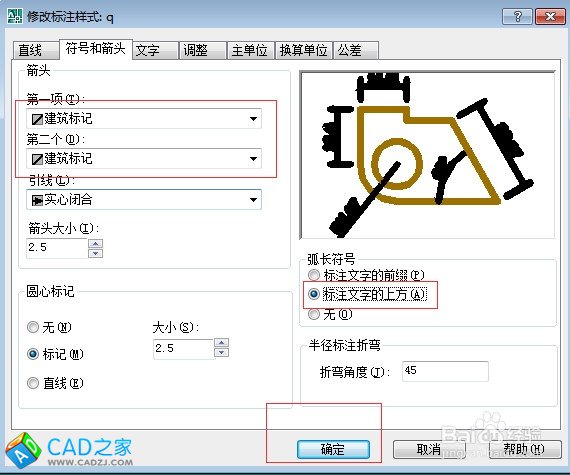The width and height of the screenshot is (570, 475).
Task: Click the closed filled arrow icon in leader
Action: click(37, 200)
